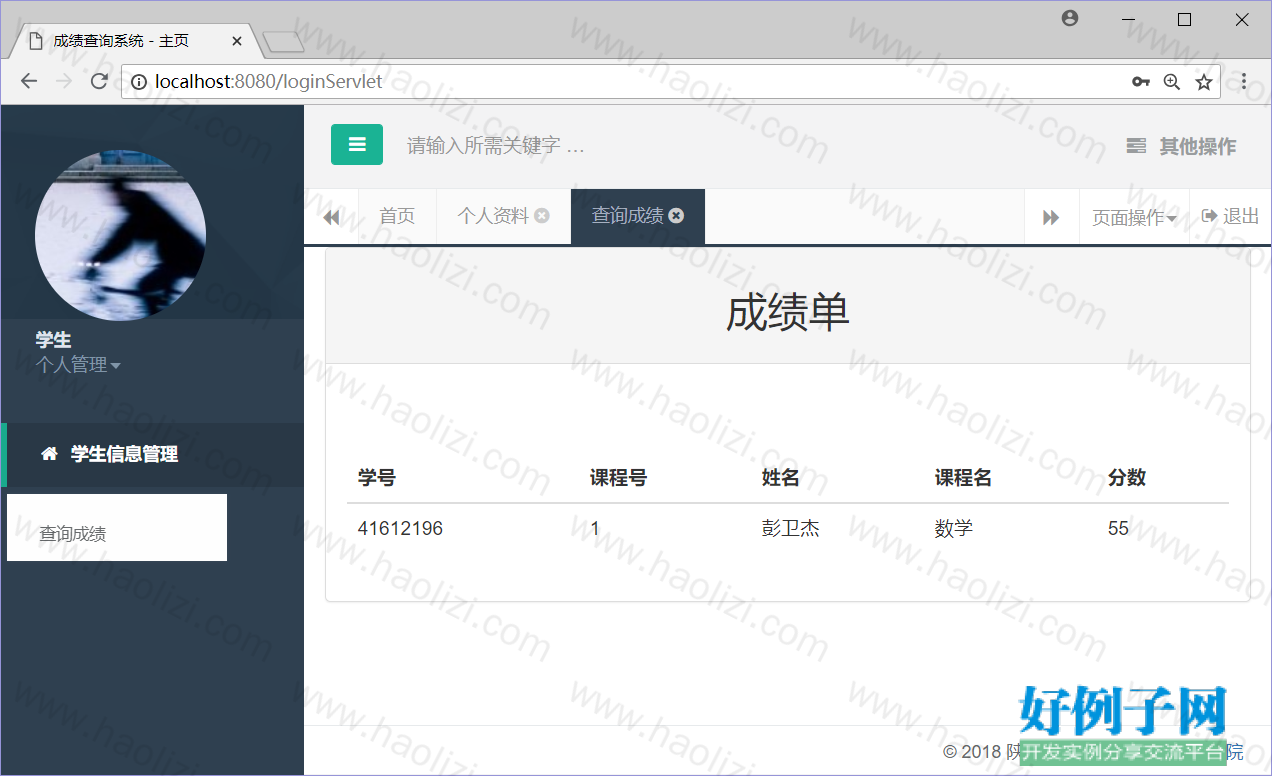The image size is (1272, 776).
Task: Close the browser tab 成绩查询系统 - 主页
Action: pos(237,41)
